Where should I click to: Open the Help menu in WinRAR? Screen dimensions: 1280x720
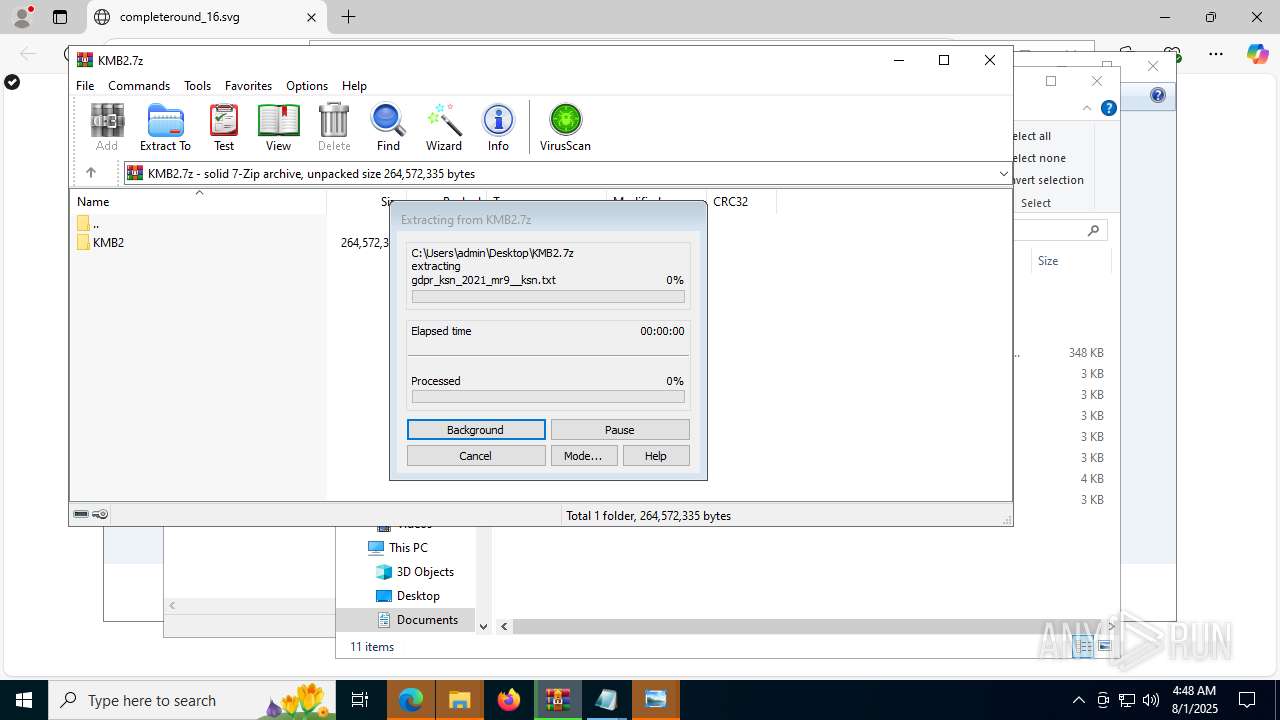(354, 86)
